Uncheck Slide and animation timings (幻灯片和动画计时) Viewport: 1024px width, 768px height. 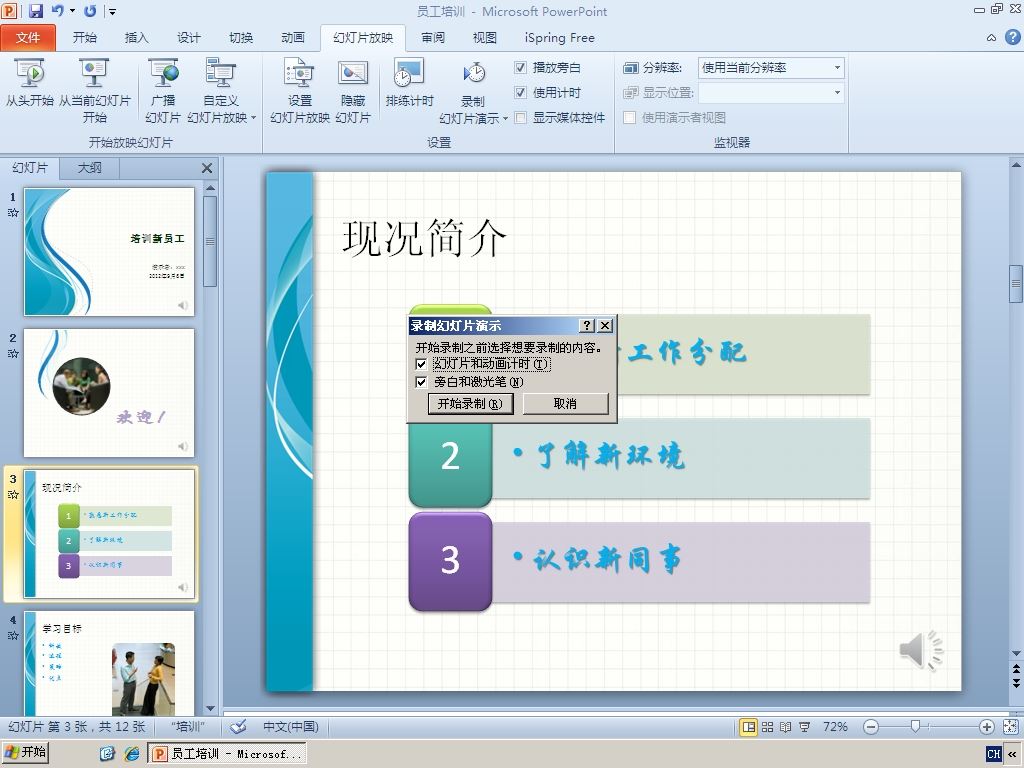coord(421,364)
